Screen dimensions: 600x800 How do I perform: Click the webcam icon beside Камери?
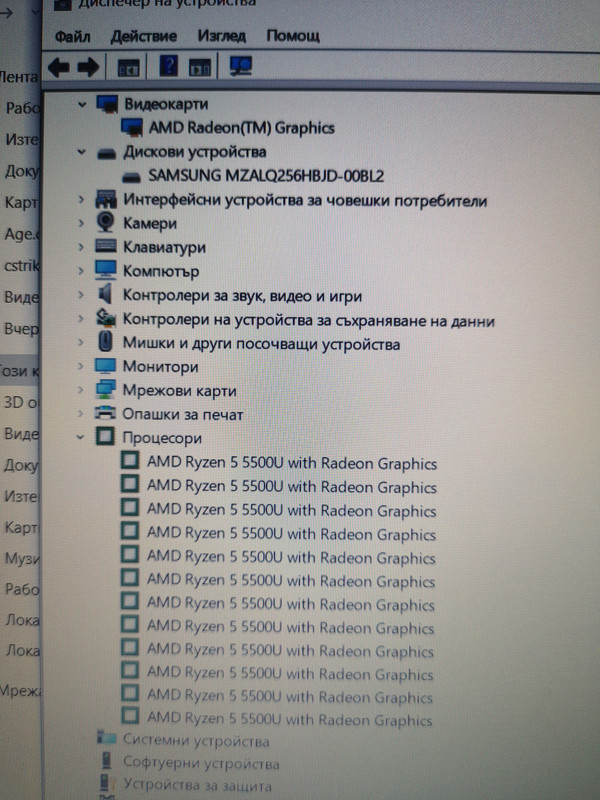[106, 222]
